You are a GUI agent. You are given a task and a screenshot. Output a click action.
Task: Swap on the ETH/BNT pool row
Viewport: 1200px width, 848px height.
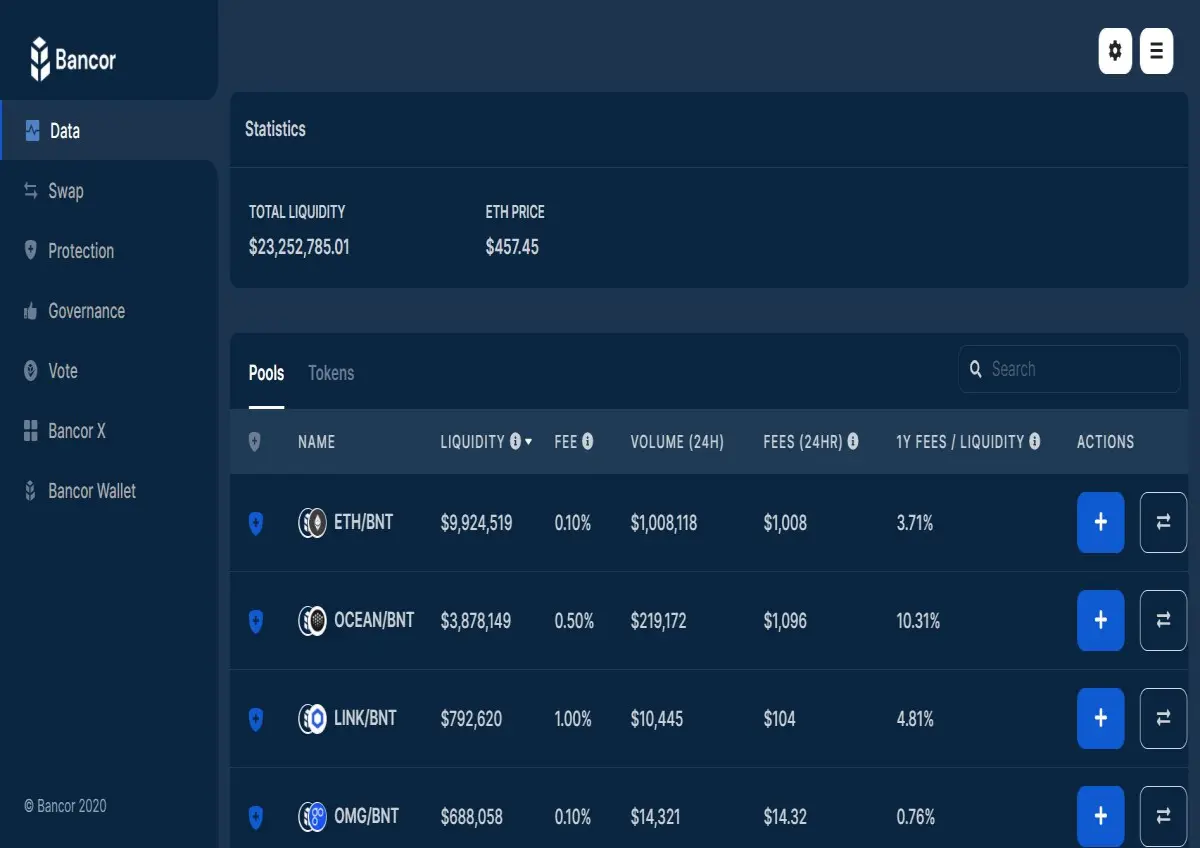point(1163,522)
